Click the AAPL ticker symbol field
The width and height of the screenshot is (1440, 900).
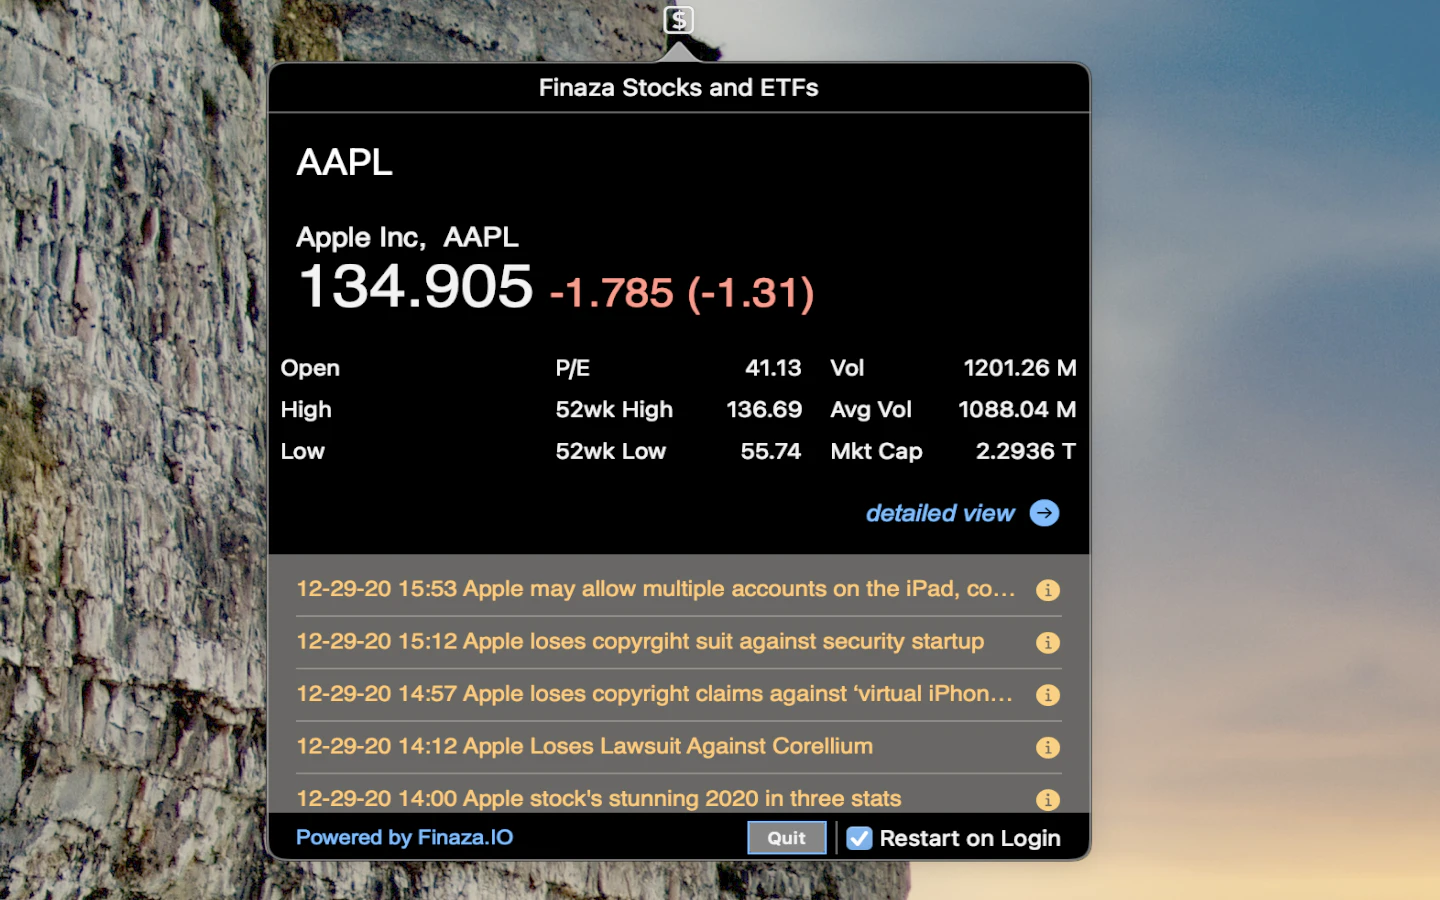[x=344, y=162]
